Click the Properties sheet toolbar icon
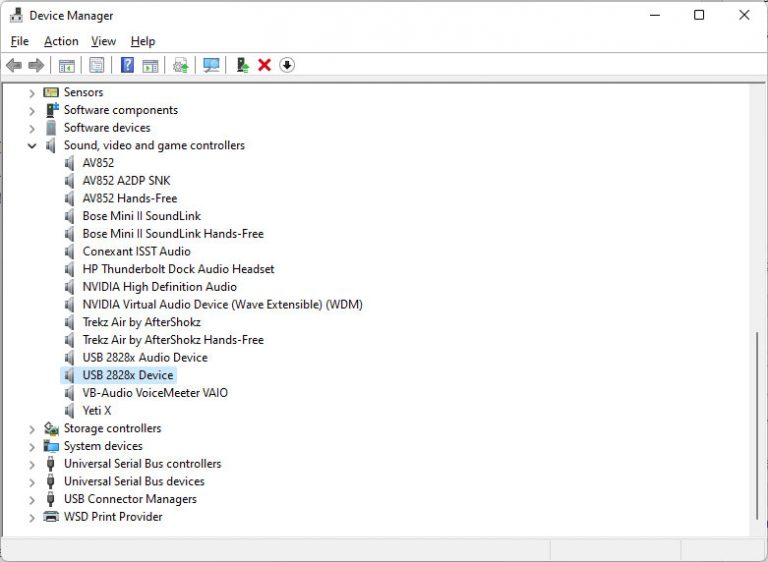The image size is (768, 562). (96, 65)
